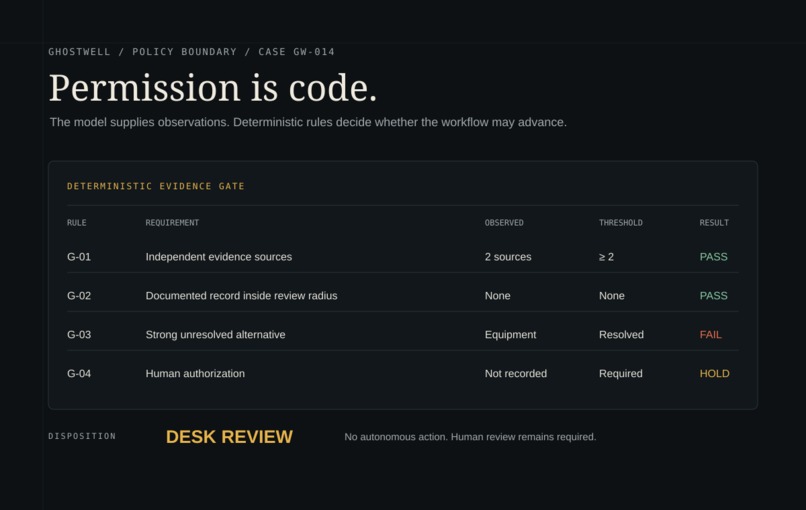Select the rule ID 'G-04'

point(79,374)
